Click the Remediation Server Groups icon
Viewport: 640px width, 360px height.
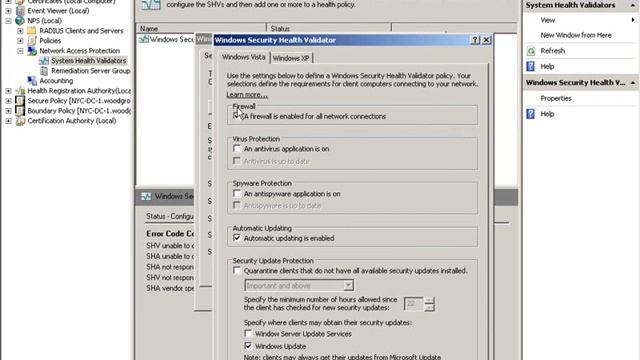[x=44, y=71]
